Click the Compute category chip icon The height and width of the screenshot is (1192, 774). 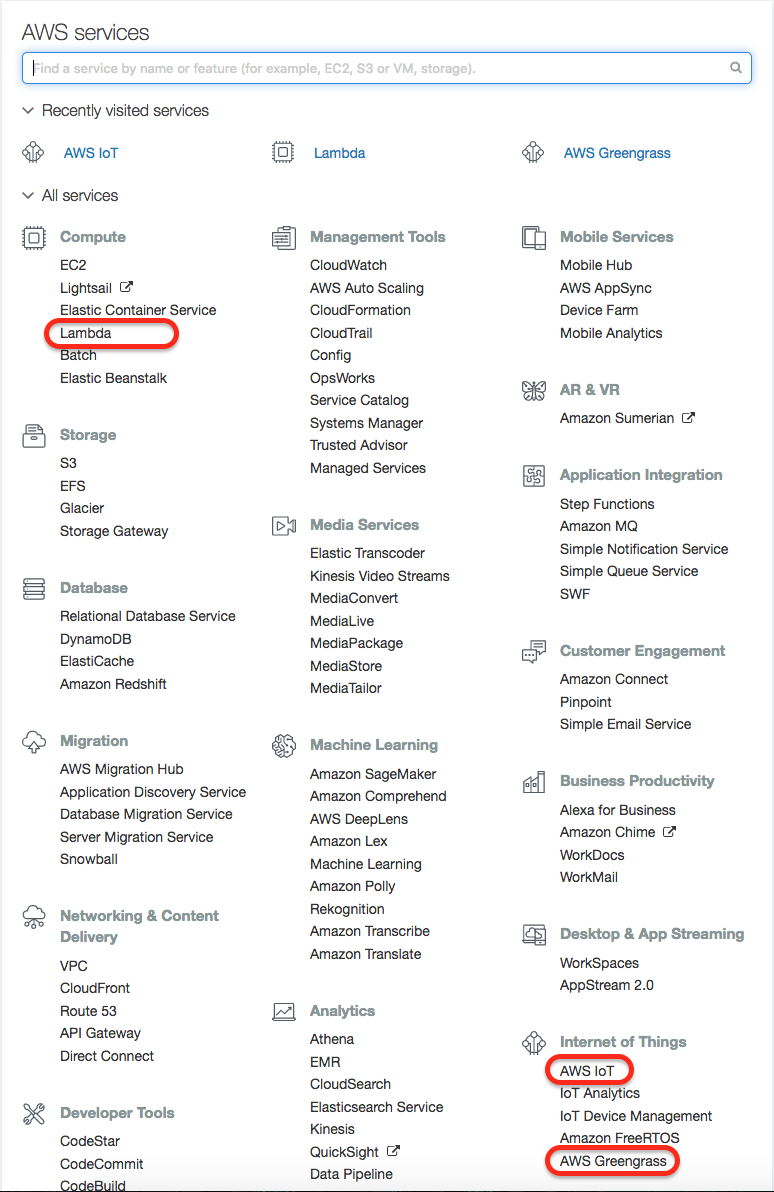point(34,238)
